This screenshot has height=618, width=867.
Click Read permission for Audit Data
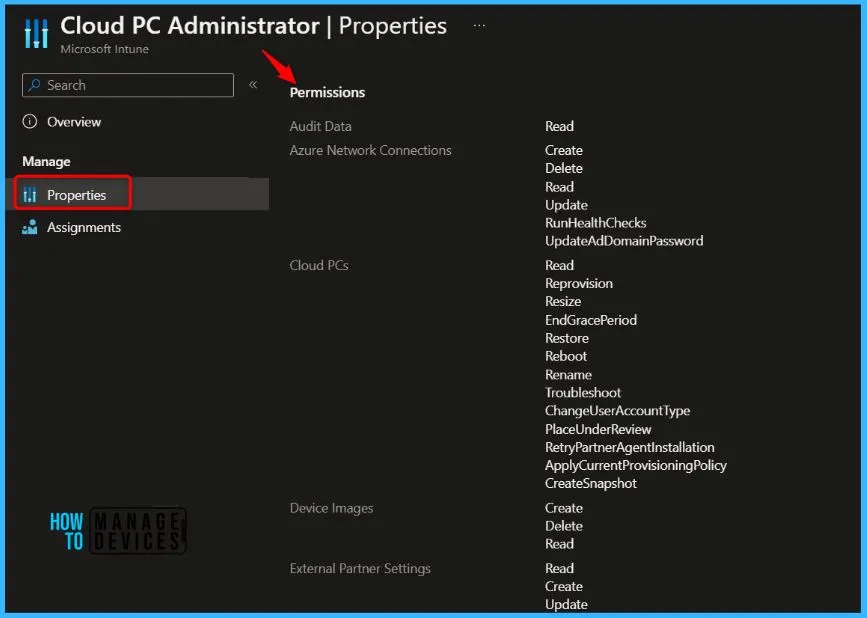[560, 126]
